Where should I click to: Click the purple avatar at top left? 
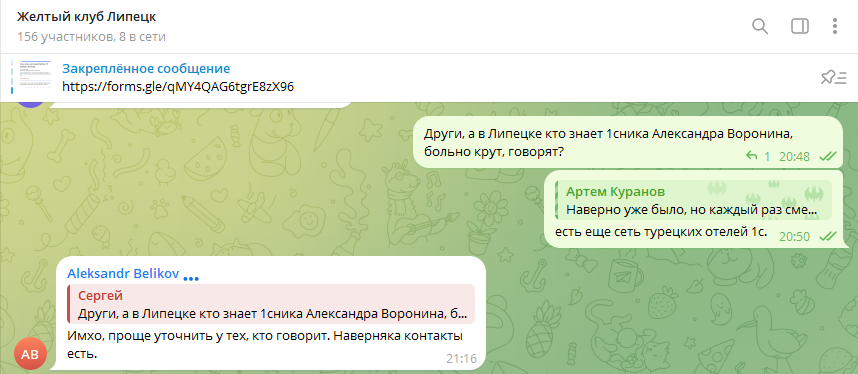tap(30, 103)
